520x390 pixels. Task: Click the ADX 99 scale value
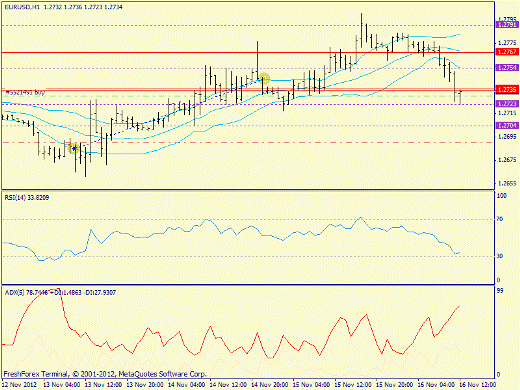(500, 291)
